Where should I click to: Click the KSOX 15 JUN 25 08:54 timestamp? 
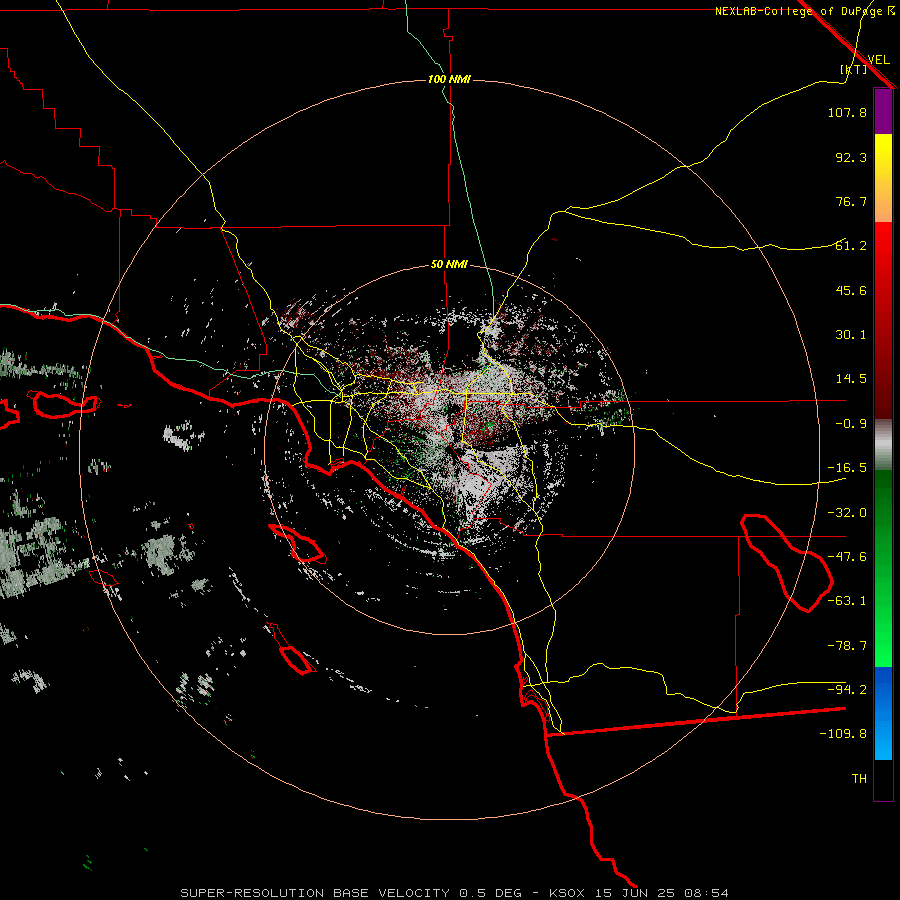pyautogui.click(x=638, y=893)
